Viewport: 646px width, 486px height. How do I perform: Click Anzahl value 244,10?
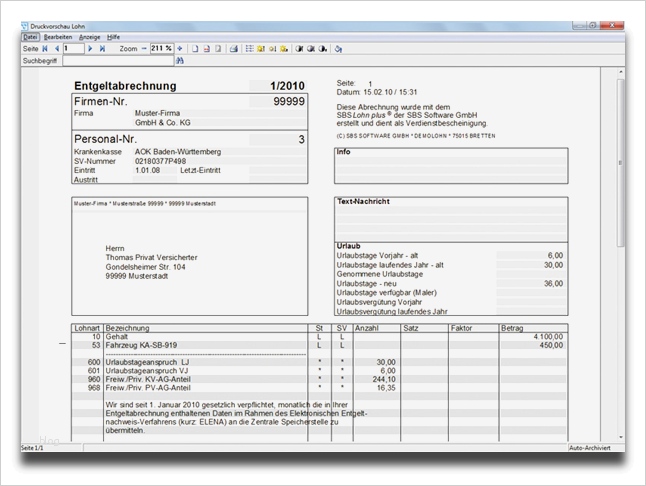[384, 379]
